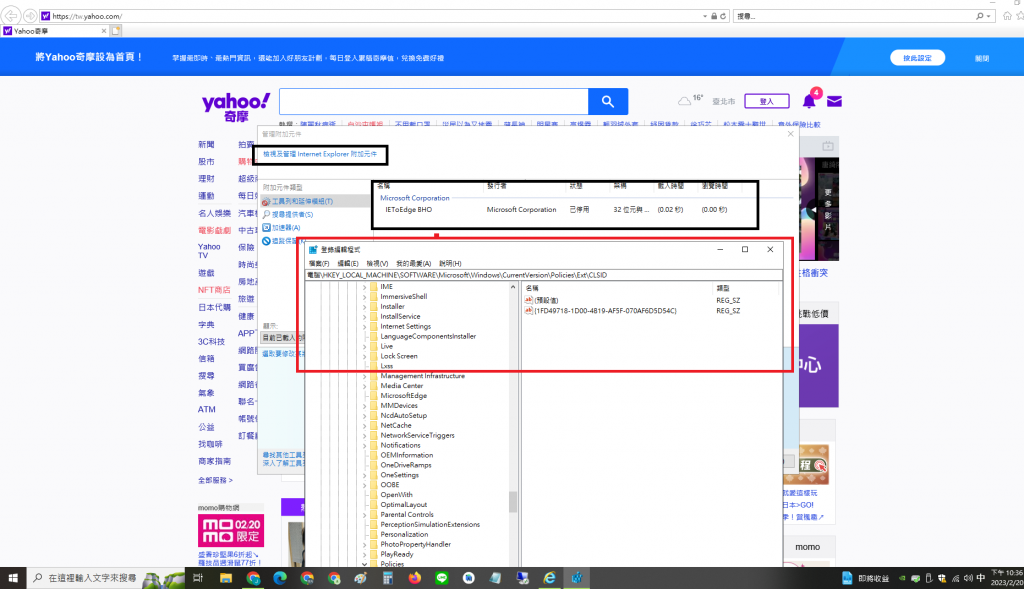Click the Yahoo search input field
Screen dimensions: 1024x589
(434, 101)
